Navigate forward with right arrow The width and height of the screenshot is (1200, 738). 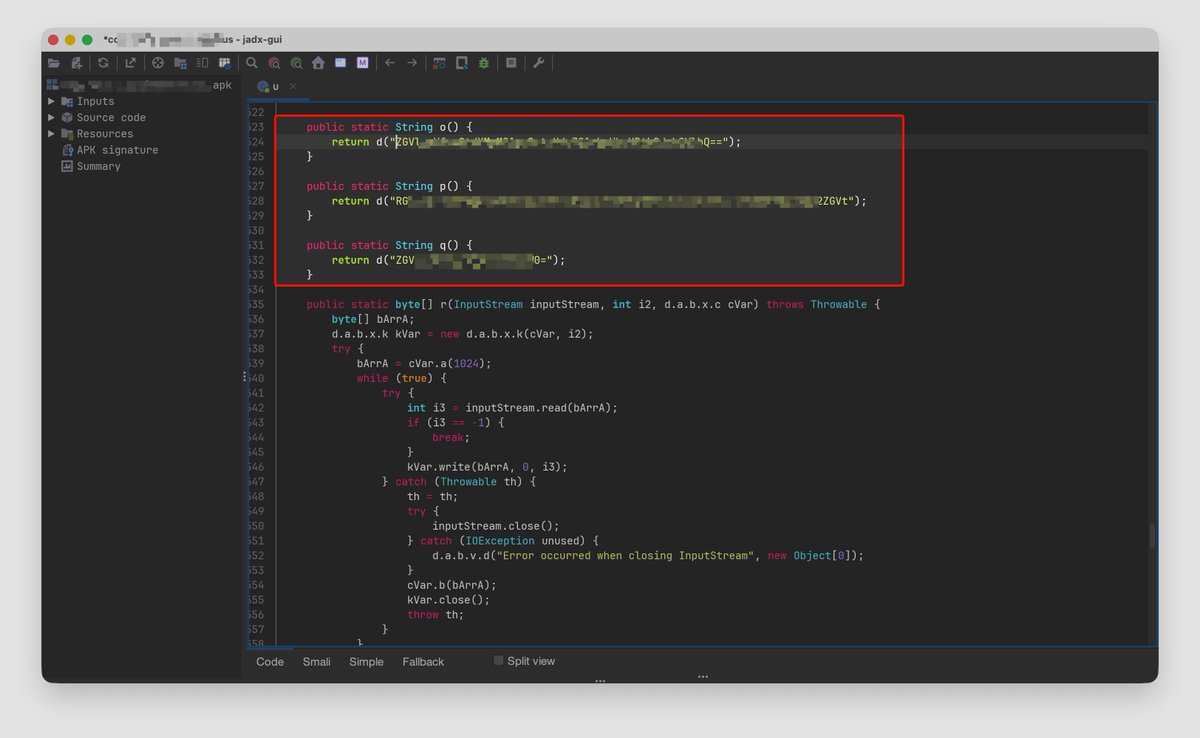[x=412, y=63]
